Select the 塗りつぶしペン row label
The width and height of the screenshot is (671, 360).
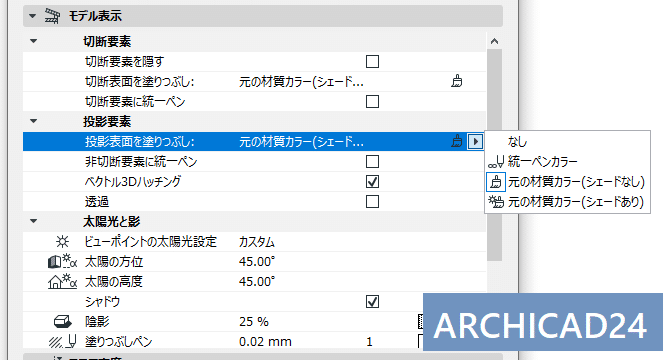119,342
